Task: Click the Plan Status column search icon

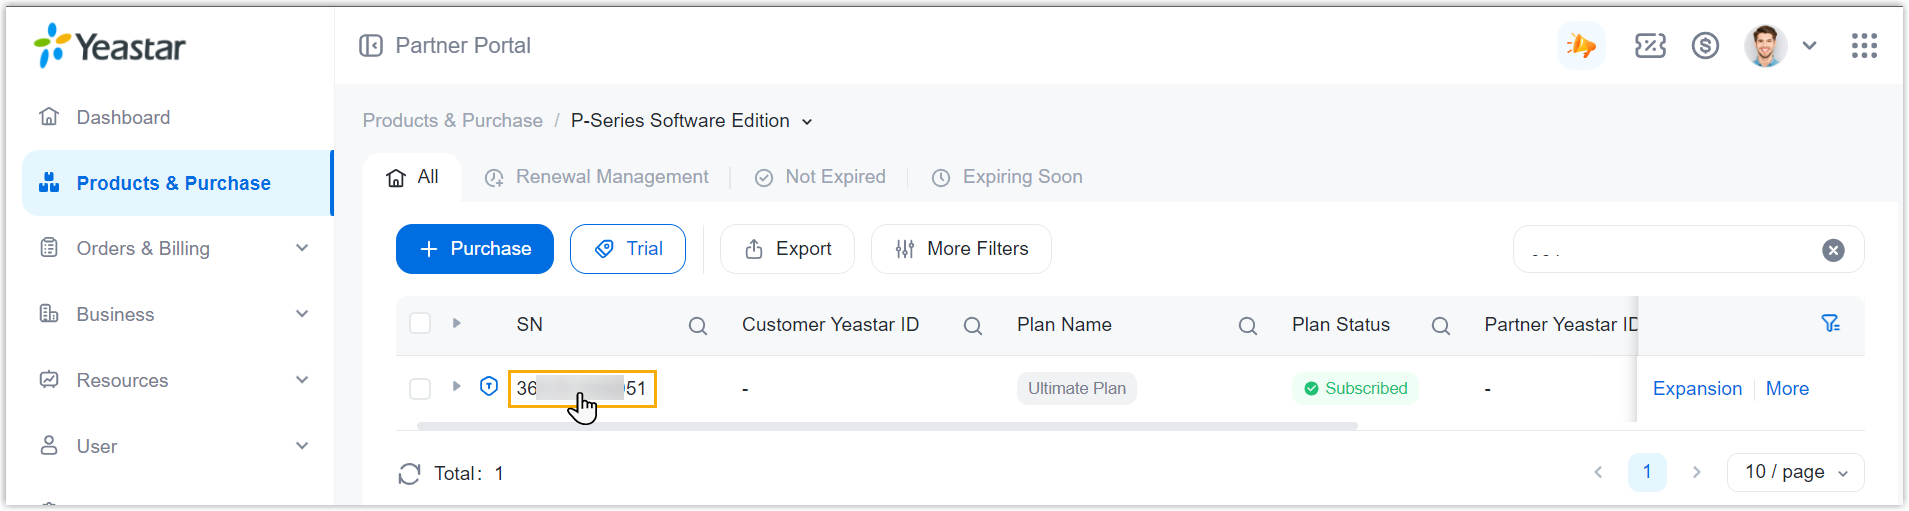Action: tap(1440, 326)
